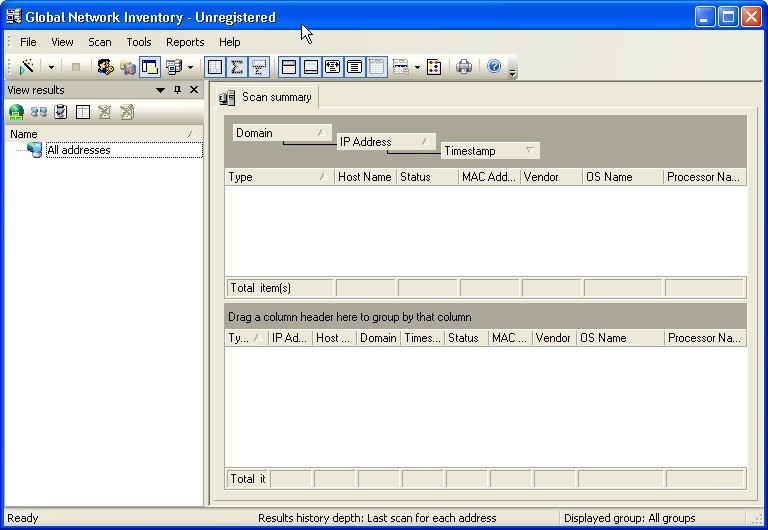Open the Tools menu

click(139, 42)
